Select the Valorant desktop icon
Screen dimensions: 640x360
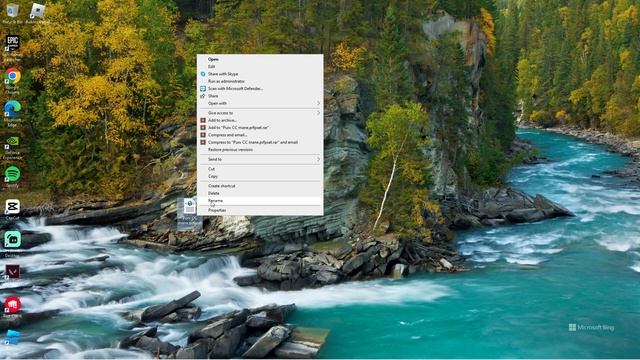click(13, 272)
